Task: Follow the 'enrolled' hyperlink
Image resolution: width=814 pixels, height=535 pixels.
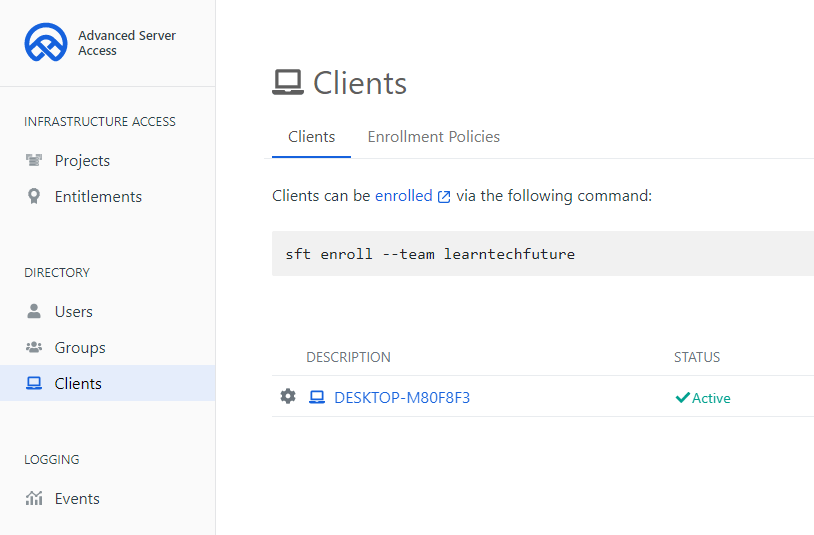Action: click(403, 196)
